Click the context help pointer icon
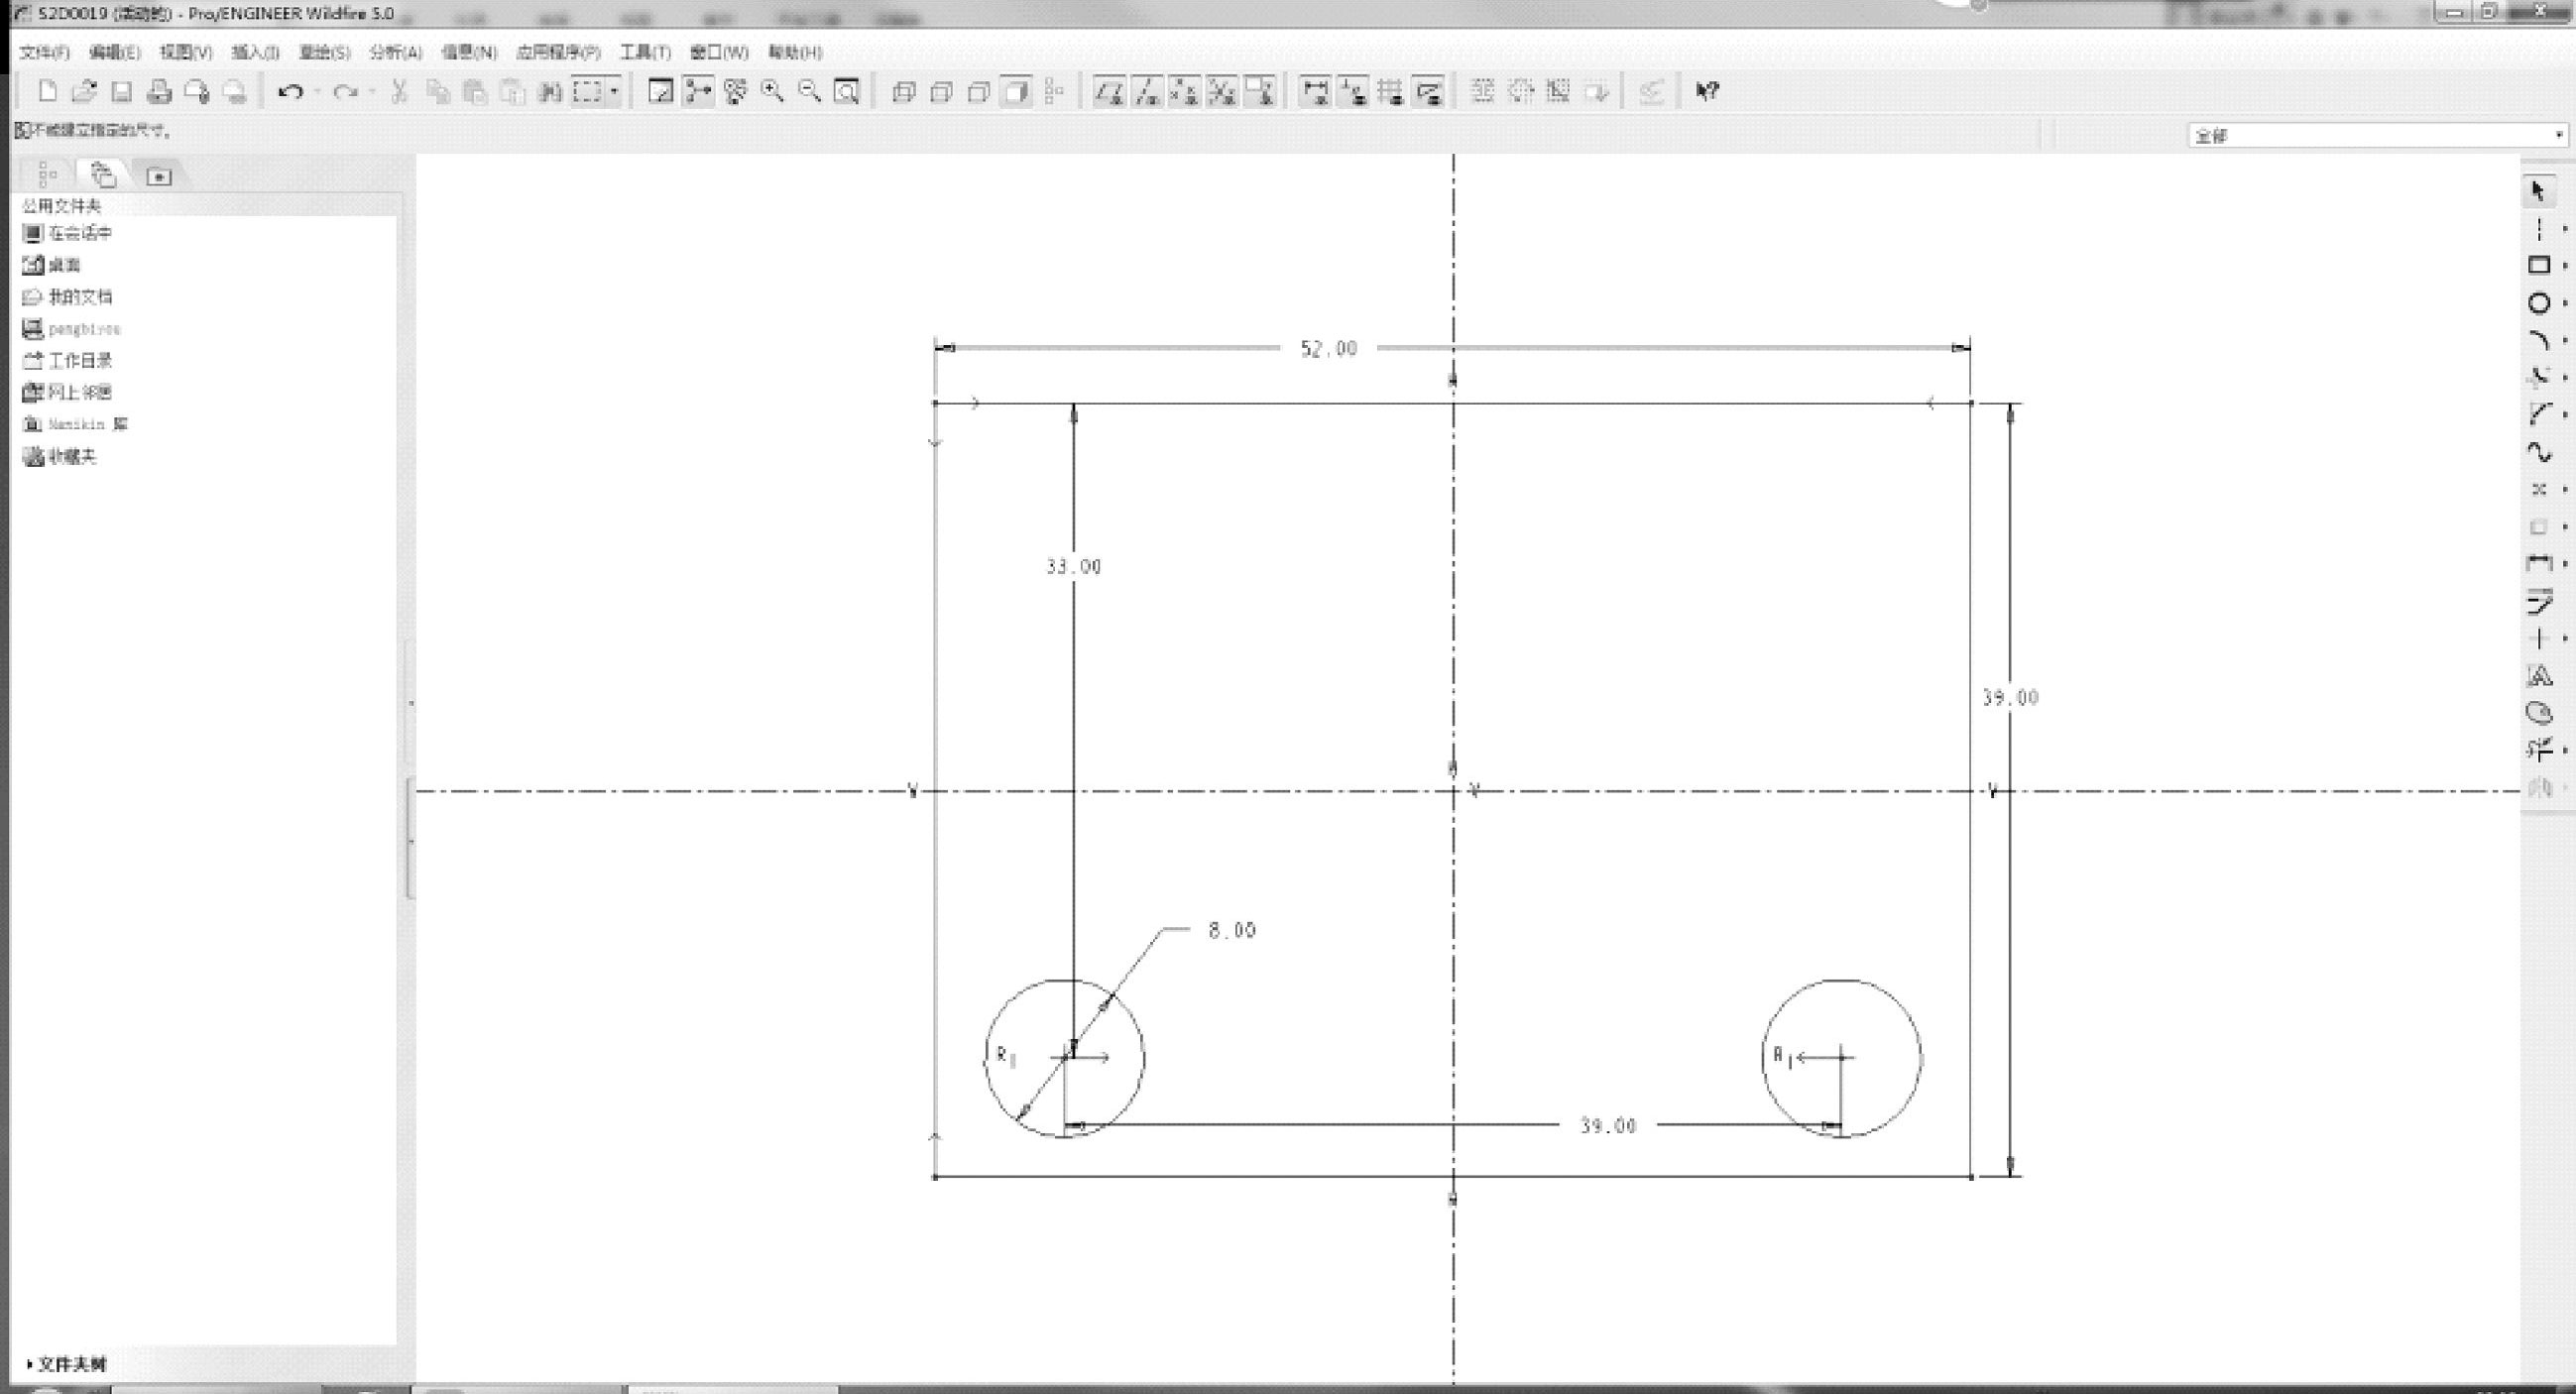The image size is (2576, 1394). pos(1707,92)
